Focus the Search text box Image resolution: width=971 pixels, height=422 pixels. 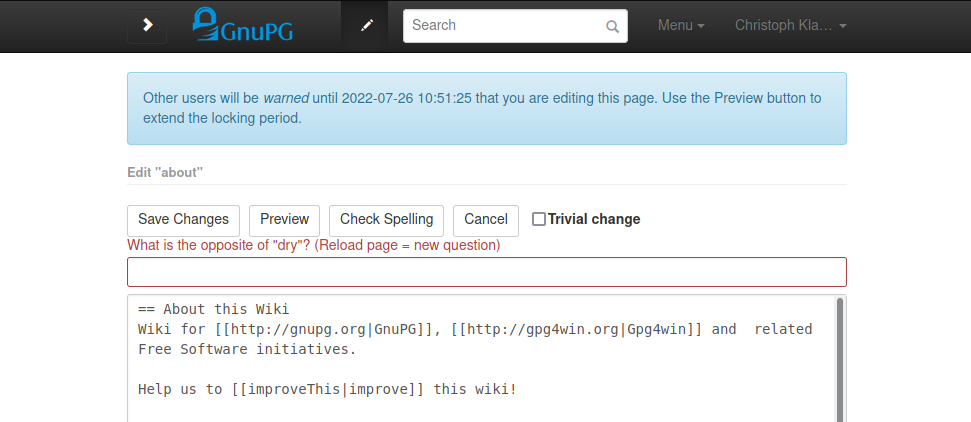pyautogui.click(x=505, y=26)
